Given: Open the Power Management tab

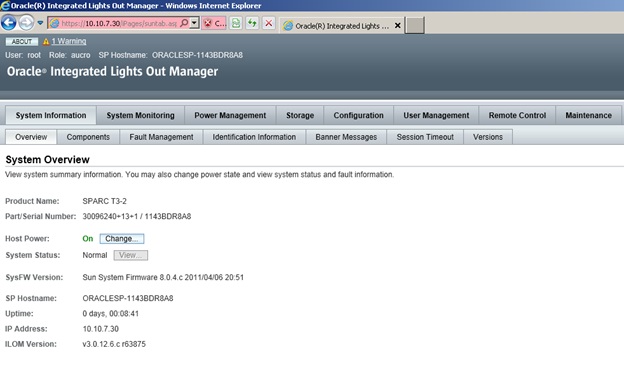Looking at the screenshot, I should pyautogui.click(x=230, y=115).
